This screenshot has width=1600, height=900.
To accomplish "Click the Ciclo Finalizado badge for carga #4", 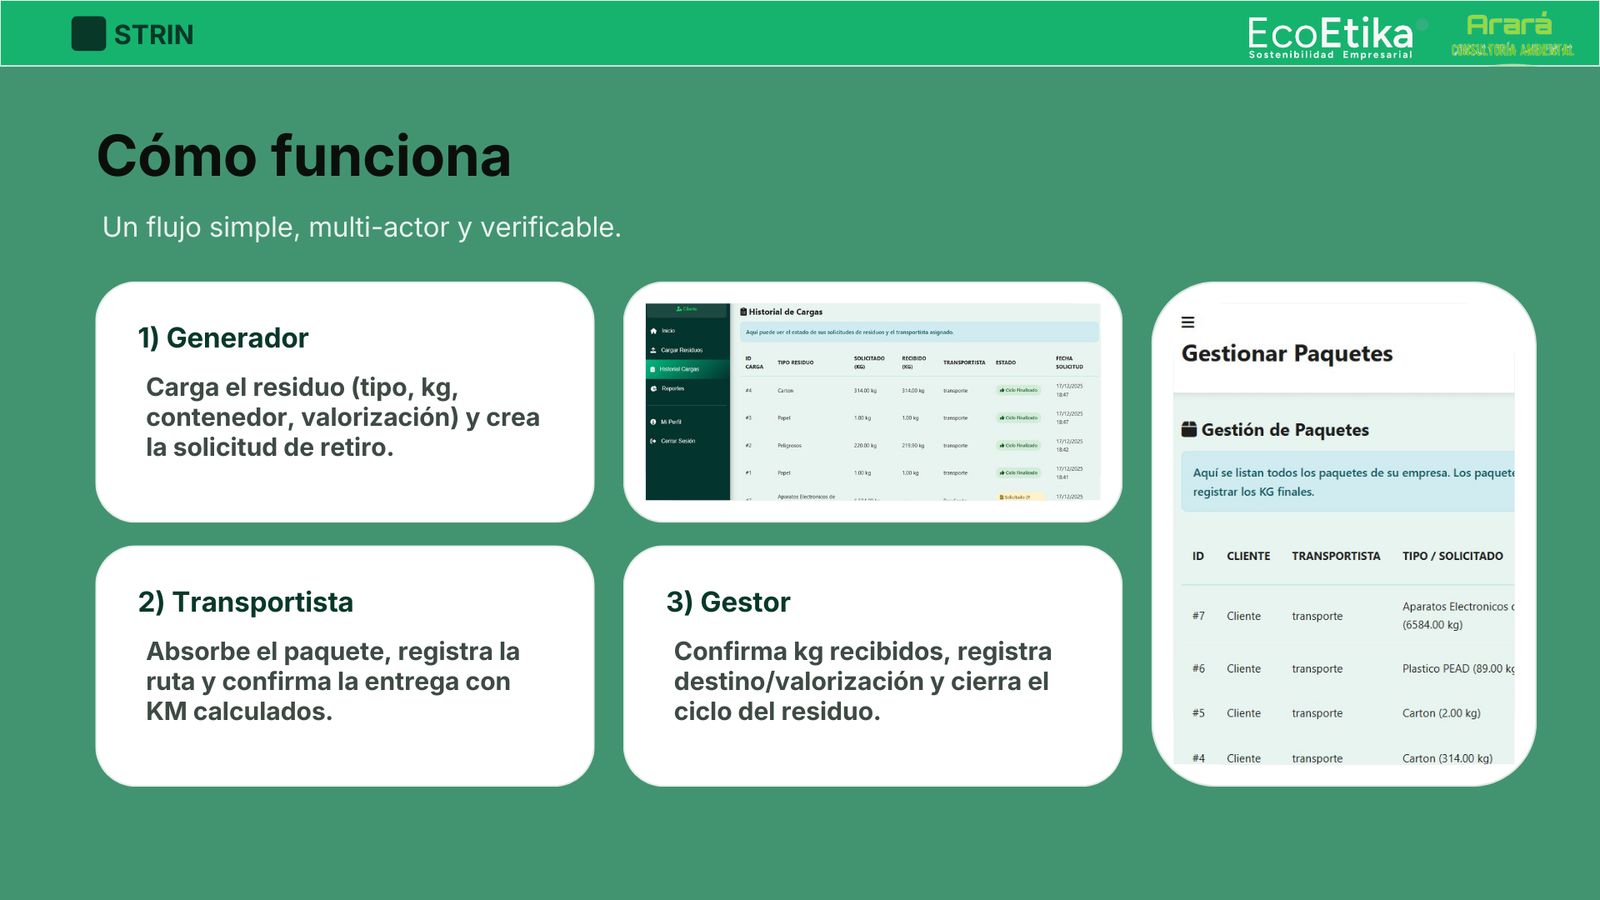I will 1019,390.
